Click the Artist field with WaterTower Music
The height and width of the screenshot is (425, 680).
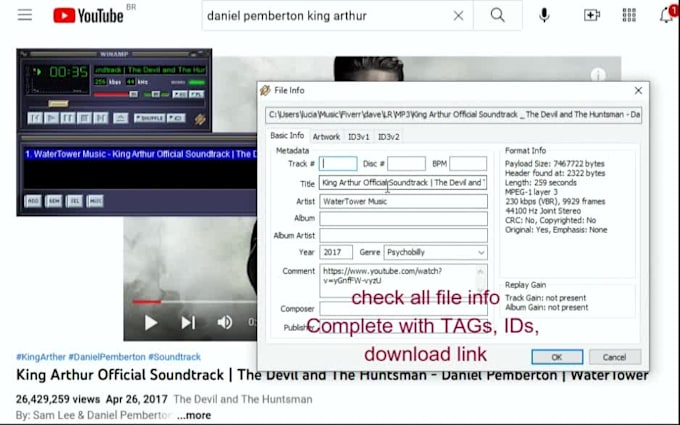(x=403, y=201)
